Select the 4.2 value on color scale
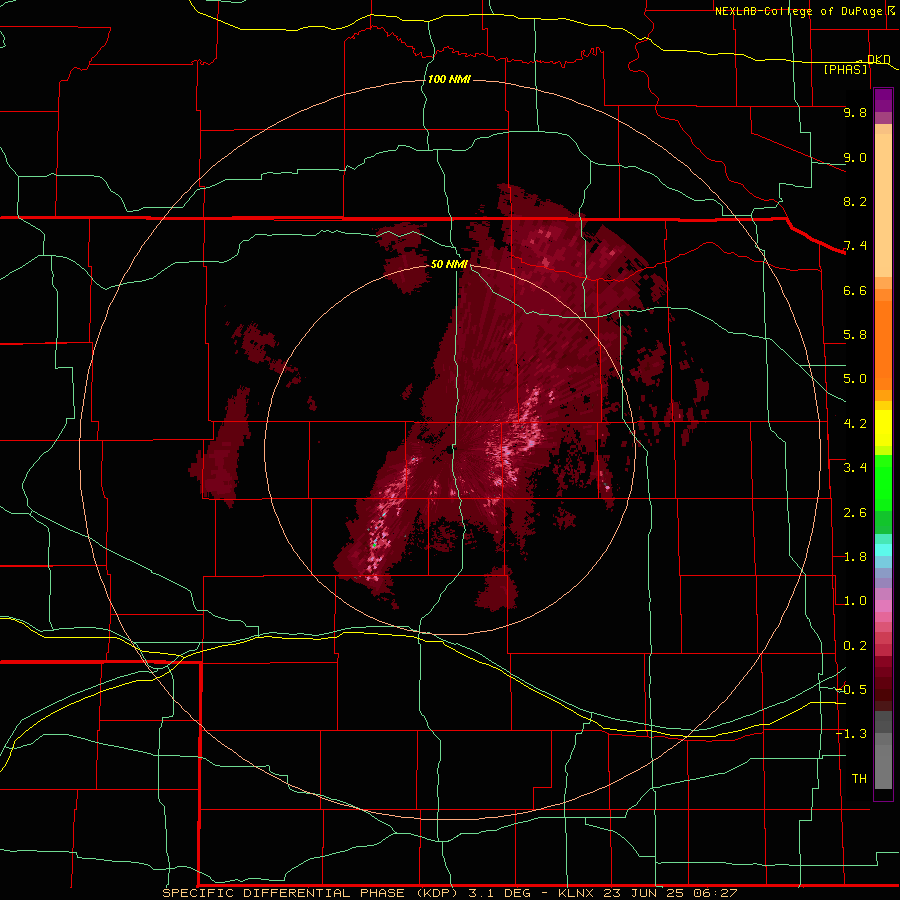Image resolution: width=900 pixels, height=900 pixels. click(x=855, y=424)
